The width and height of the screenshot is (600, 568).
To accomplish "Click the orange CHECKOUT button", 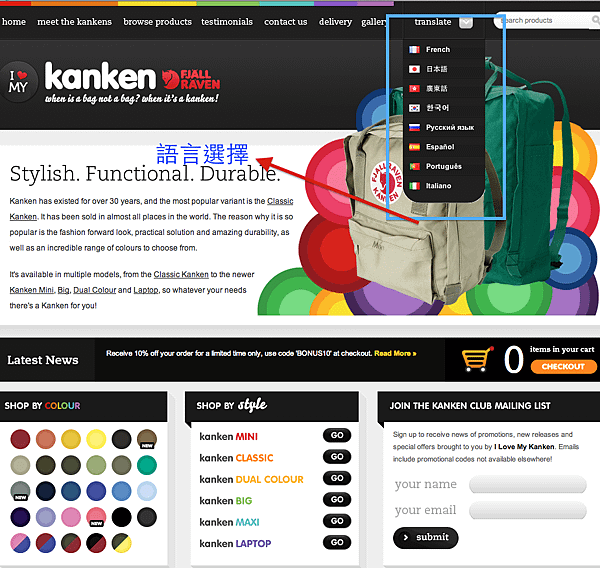I will (563, 367).
